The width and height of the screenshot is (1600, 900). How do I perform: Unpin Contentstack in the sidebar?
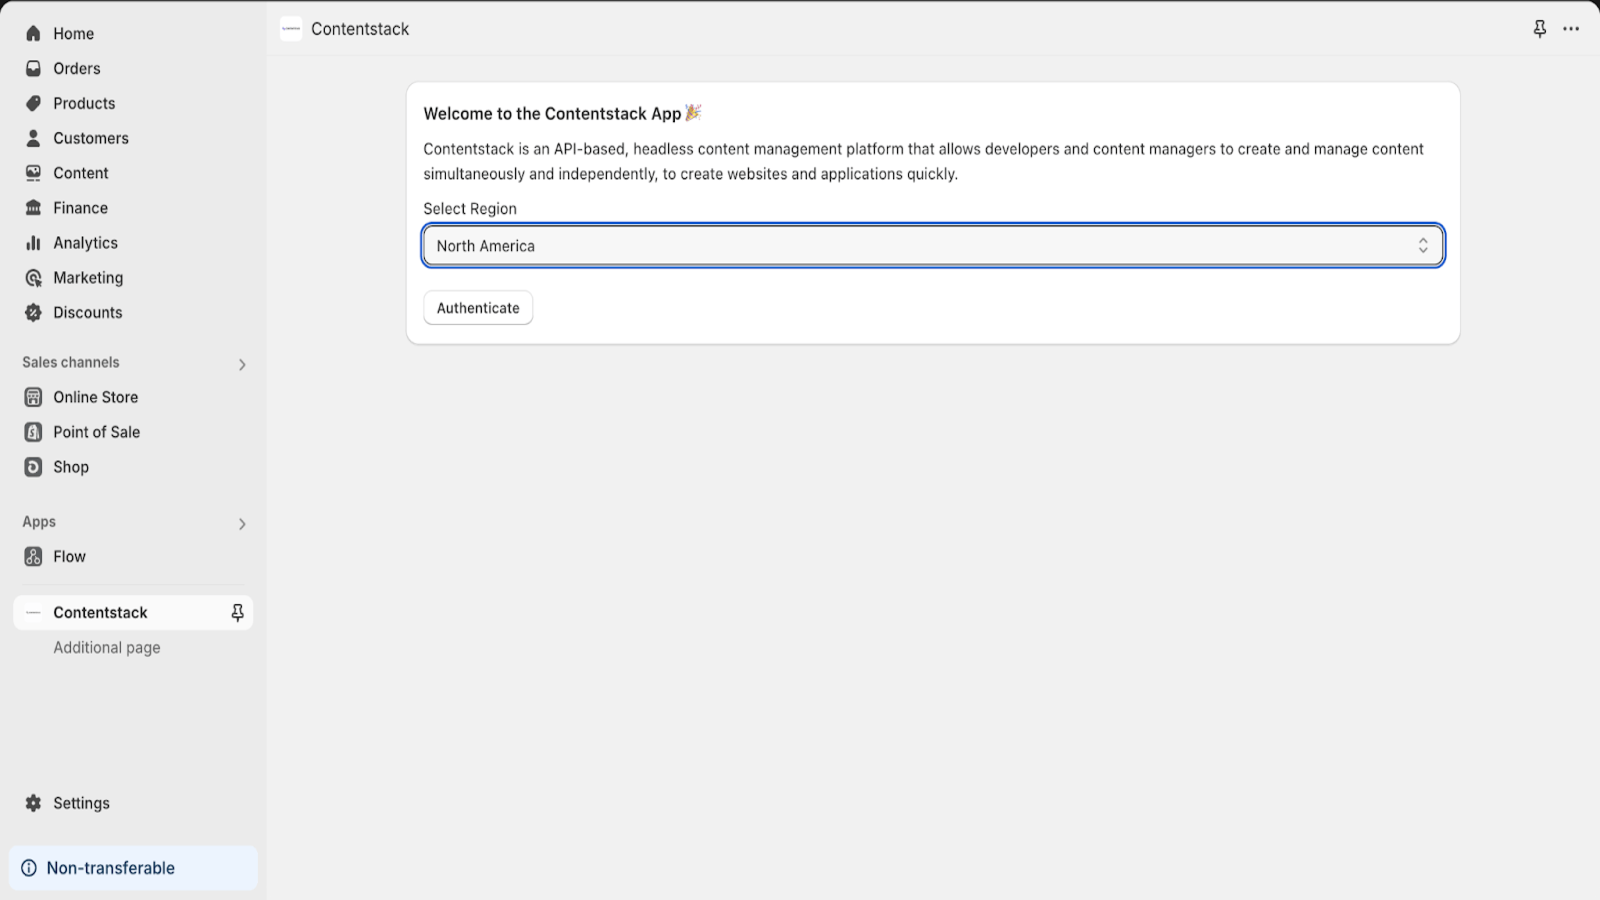pos(237,612)
